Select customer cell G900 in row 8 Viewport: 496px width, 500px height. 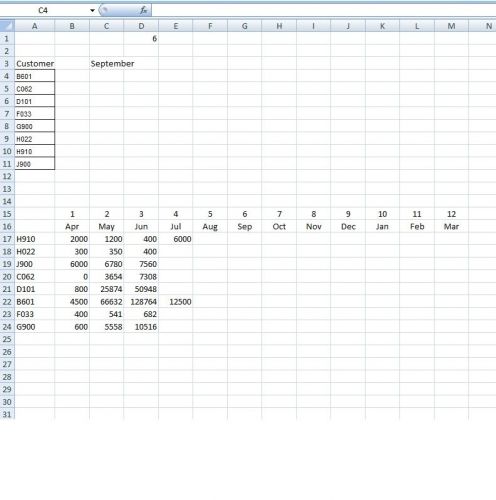tap(35, 126)
